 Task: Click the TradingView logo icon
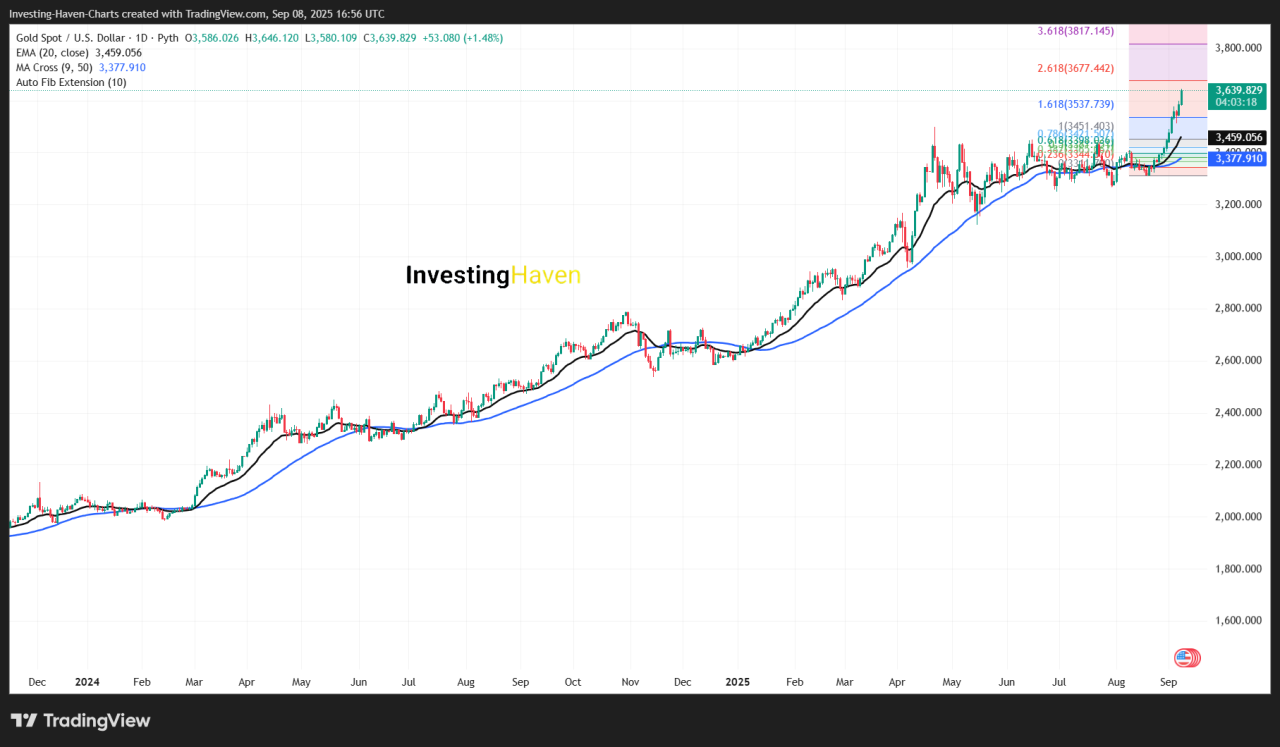(24, 721)
